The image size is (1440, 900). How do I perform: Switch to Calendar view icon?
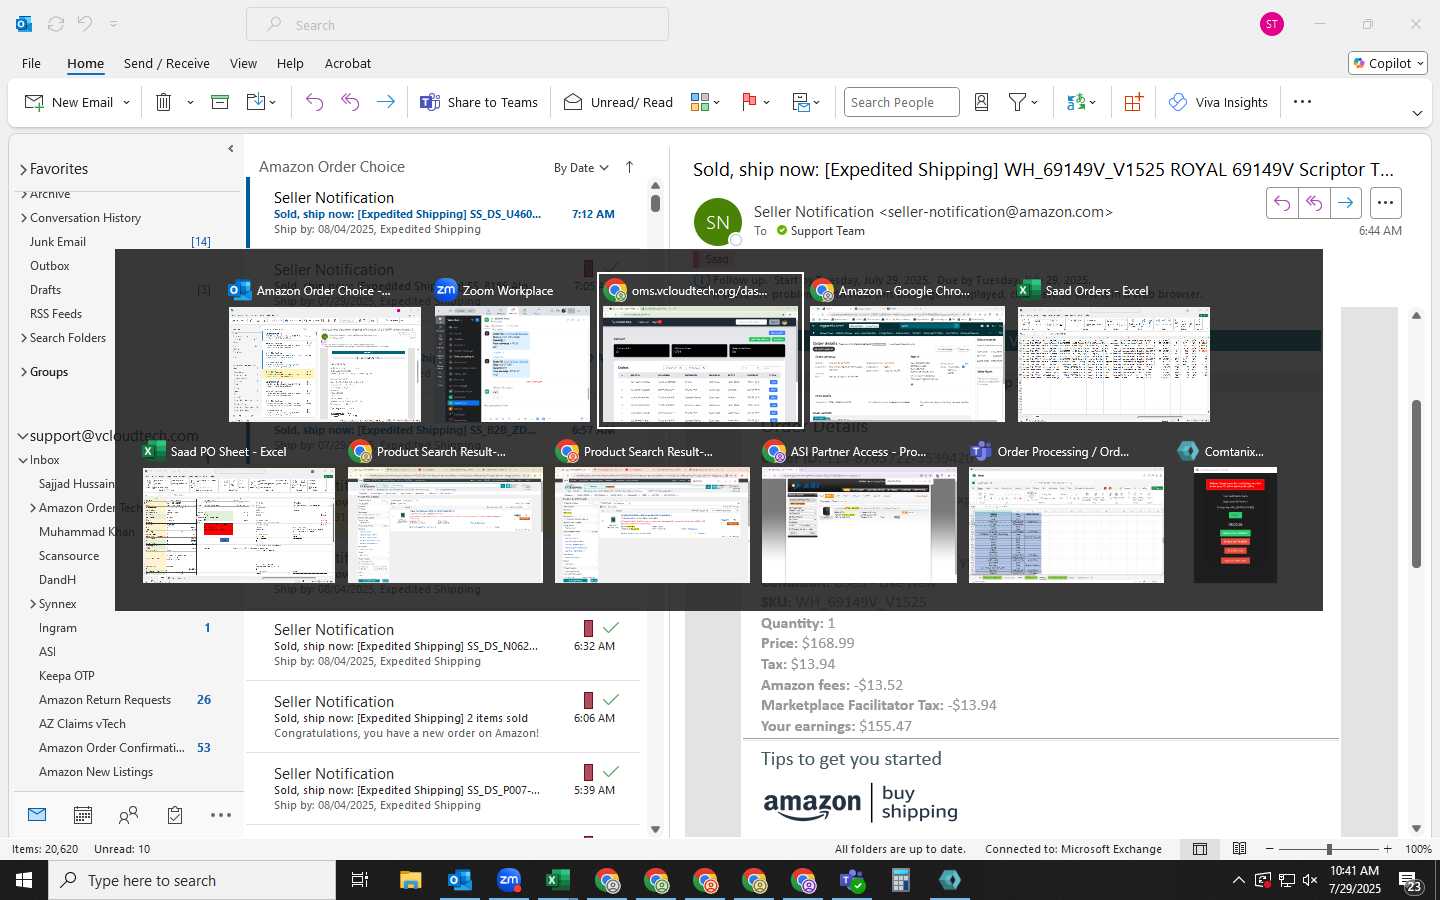click(x=83, y=815)
